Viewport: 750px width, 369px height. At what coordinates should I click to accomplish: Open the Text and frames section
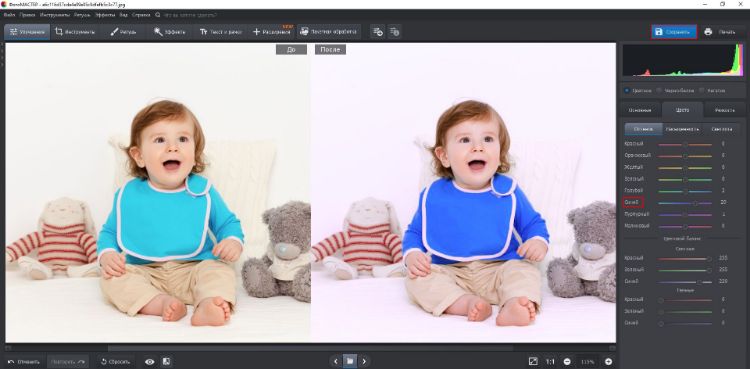pyautogui.click(x=221, y=32)
